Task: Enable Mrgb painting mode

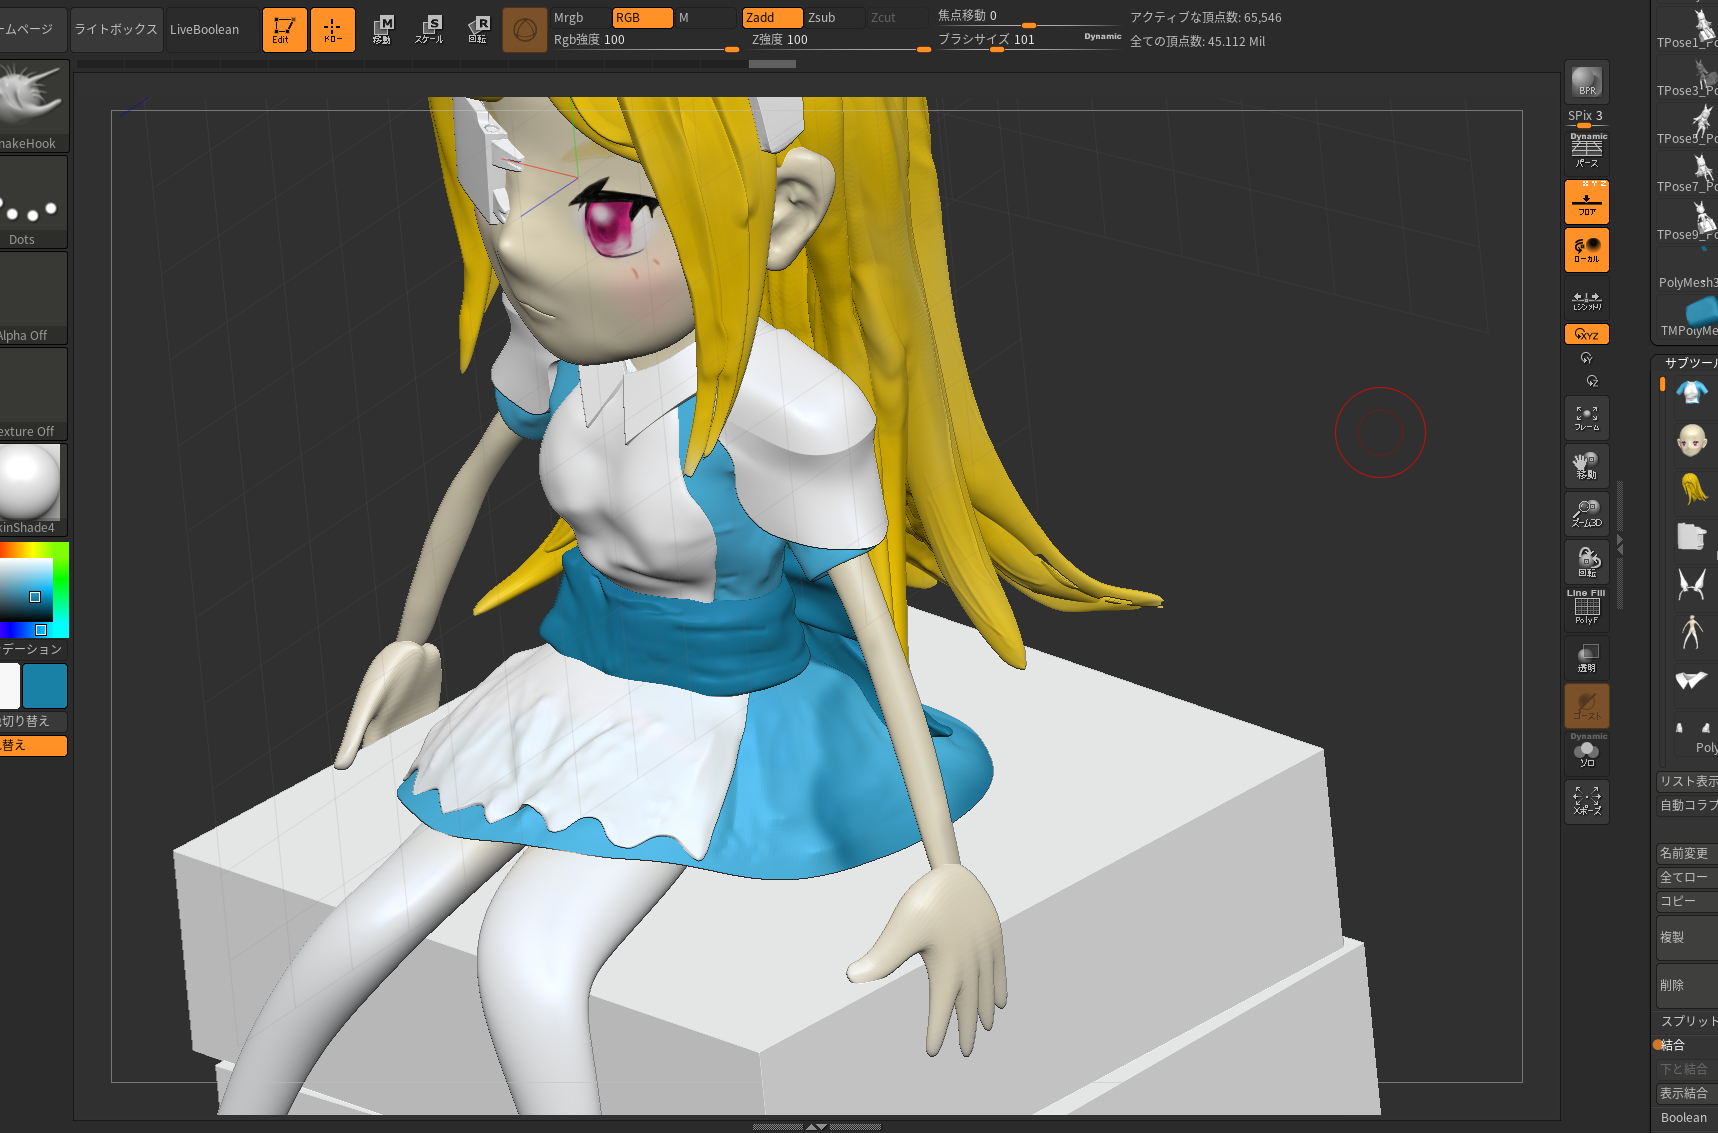Action: [579, 18]
